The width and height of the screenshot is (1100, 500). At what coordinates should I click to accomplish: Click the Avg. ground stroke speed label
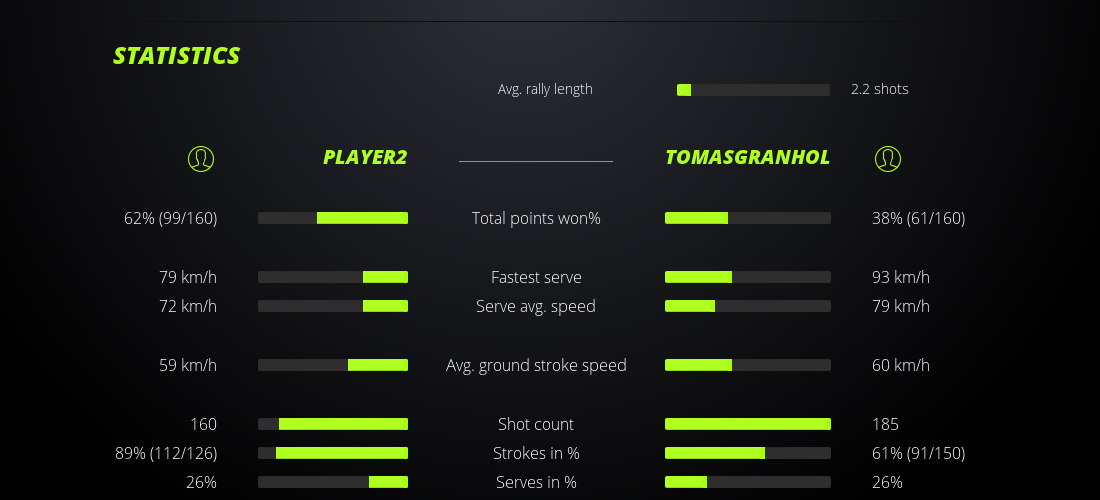[x=536, y=365]
